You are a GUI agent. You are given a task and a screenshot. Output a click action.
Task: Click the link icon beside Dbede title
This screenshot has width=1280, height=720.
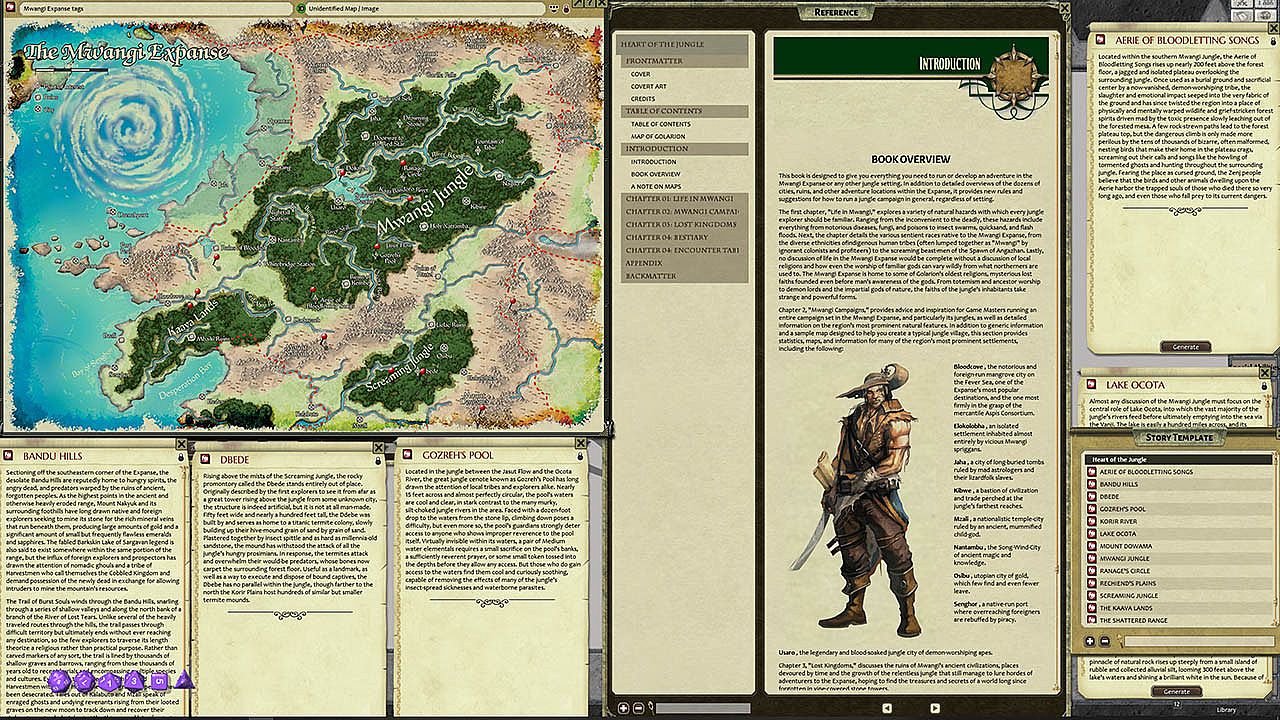click(x=207, y=461)
